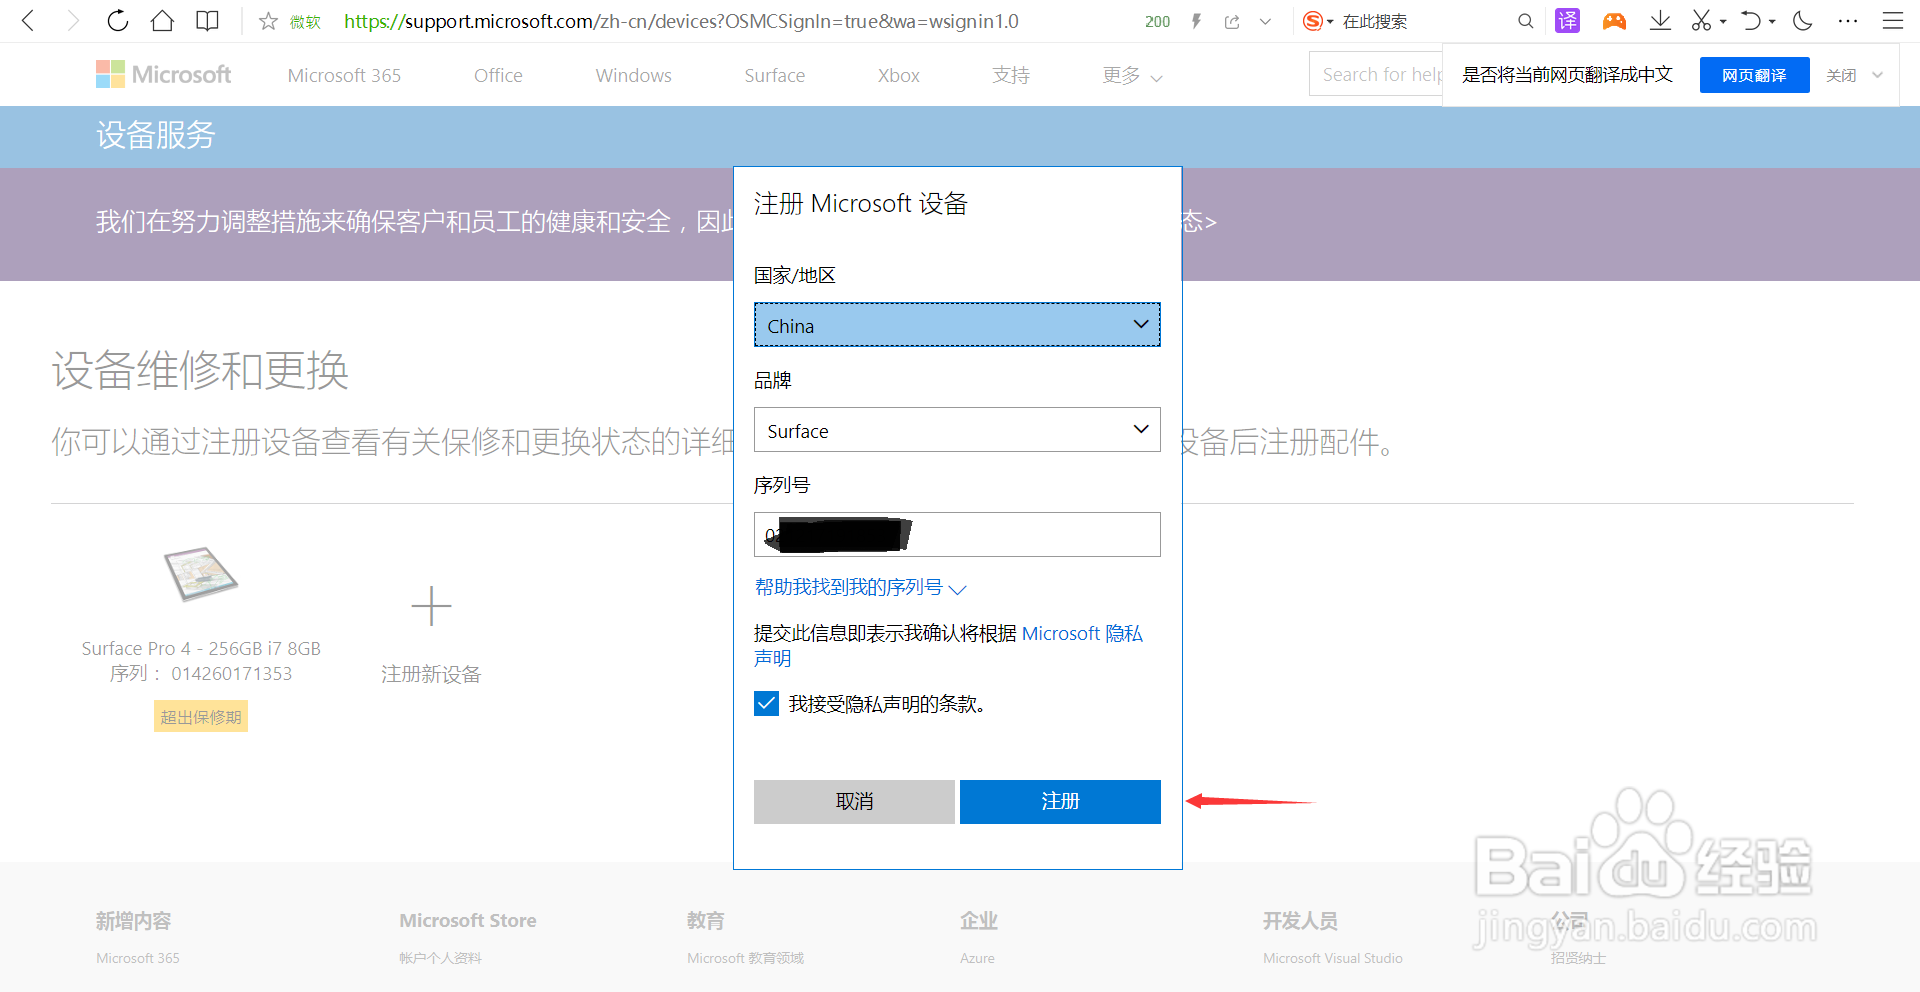Click the lightning speed-mode icon in address bar
This screenshot has height=992, width=1920.
point(1196,21)
